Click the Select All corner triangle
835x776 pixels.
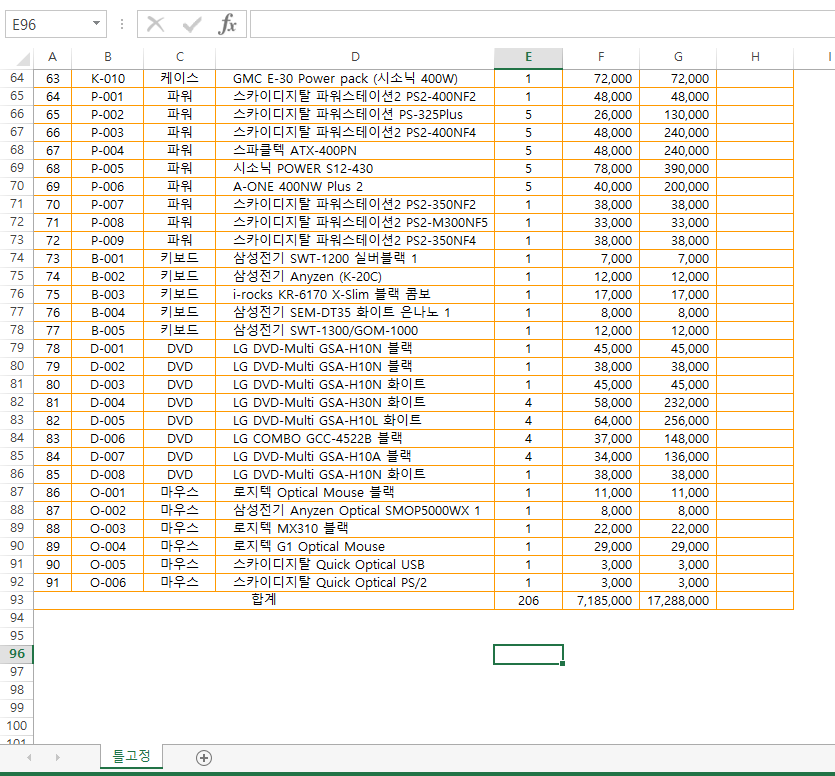click(x=22, y=58)
